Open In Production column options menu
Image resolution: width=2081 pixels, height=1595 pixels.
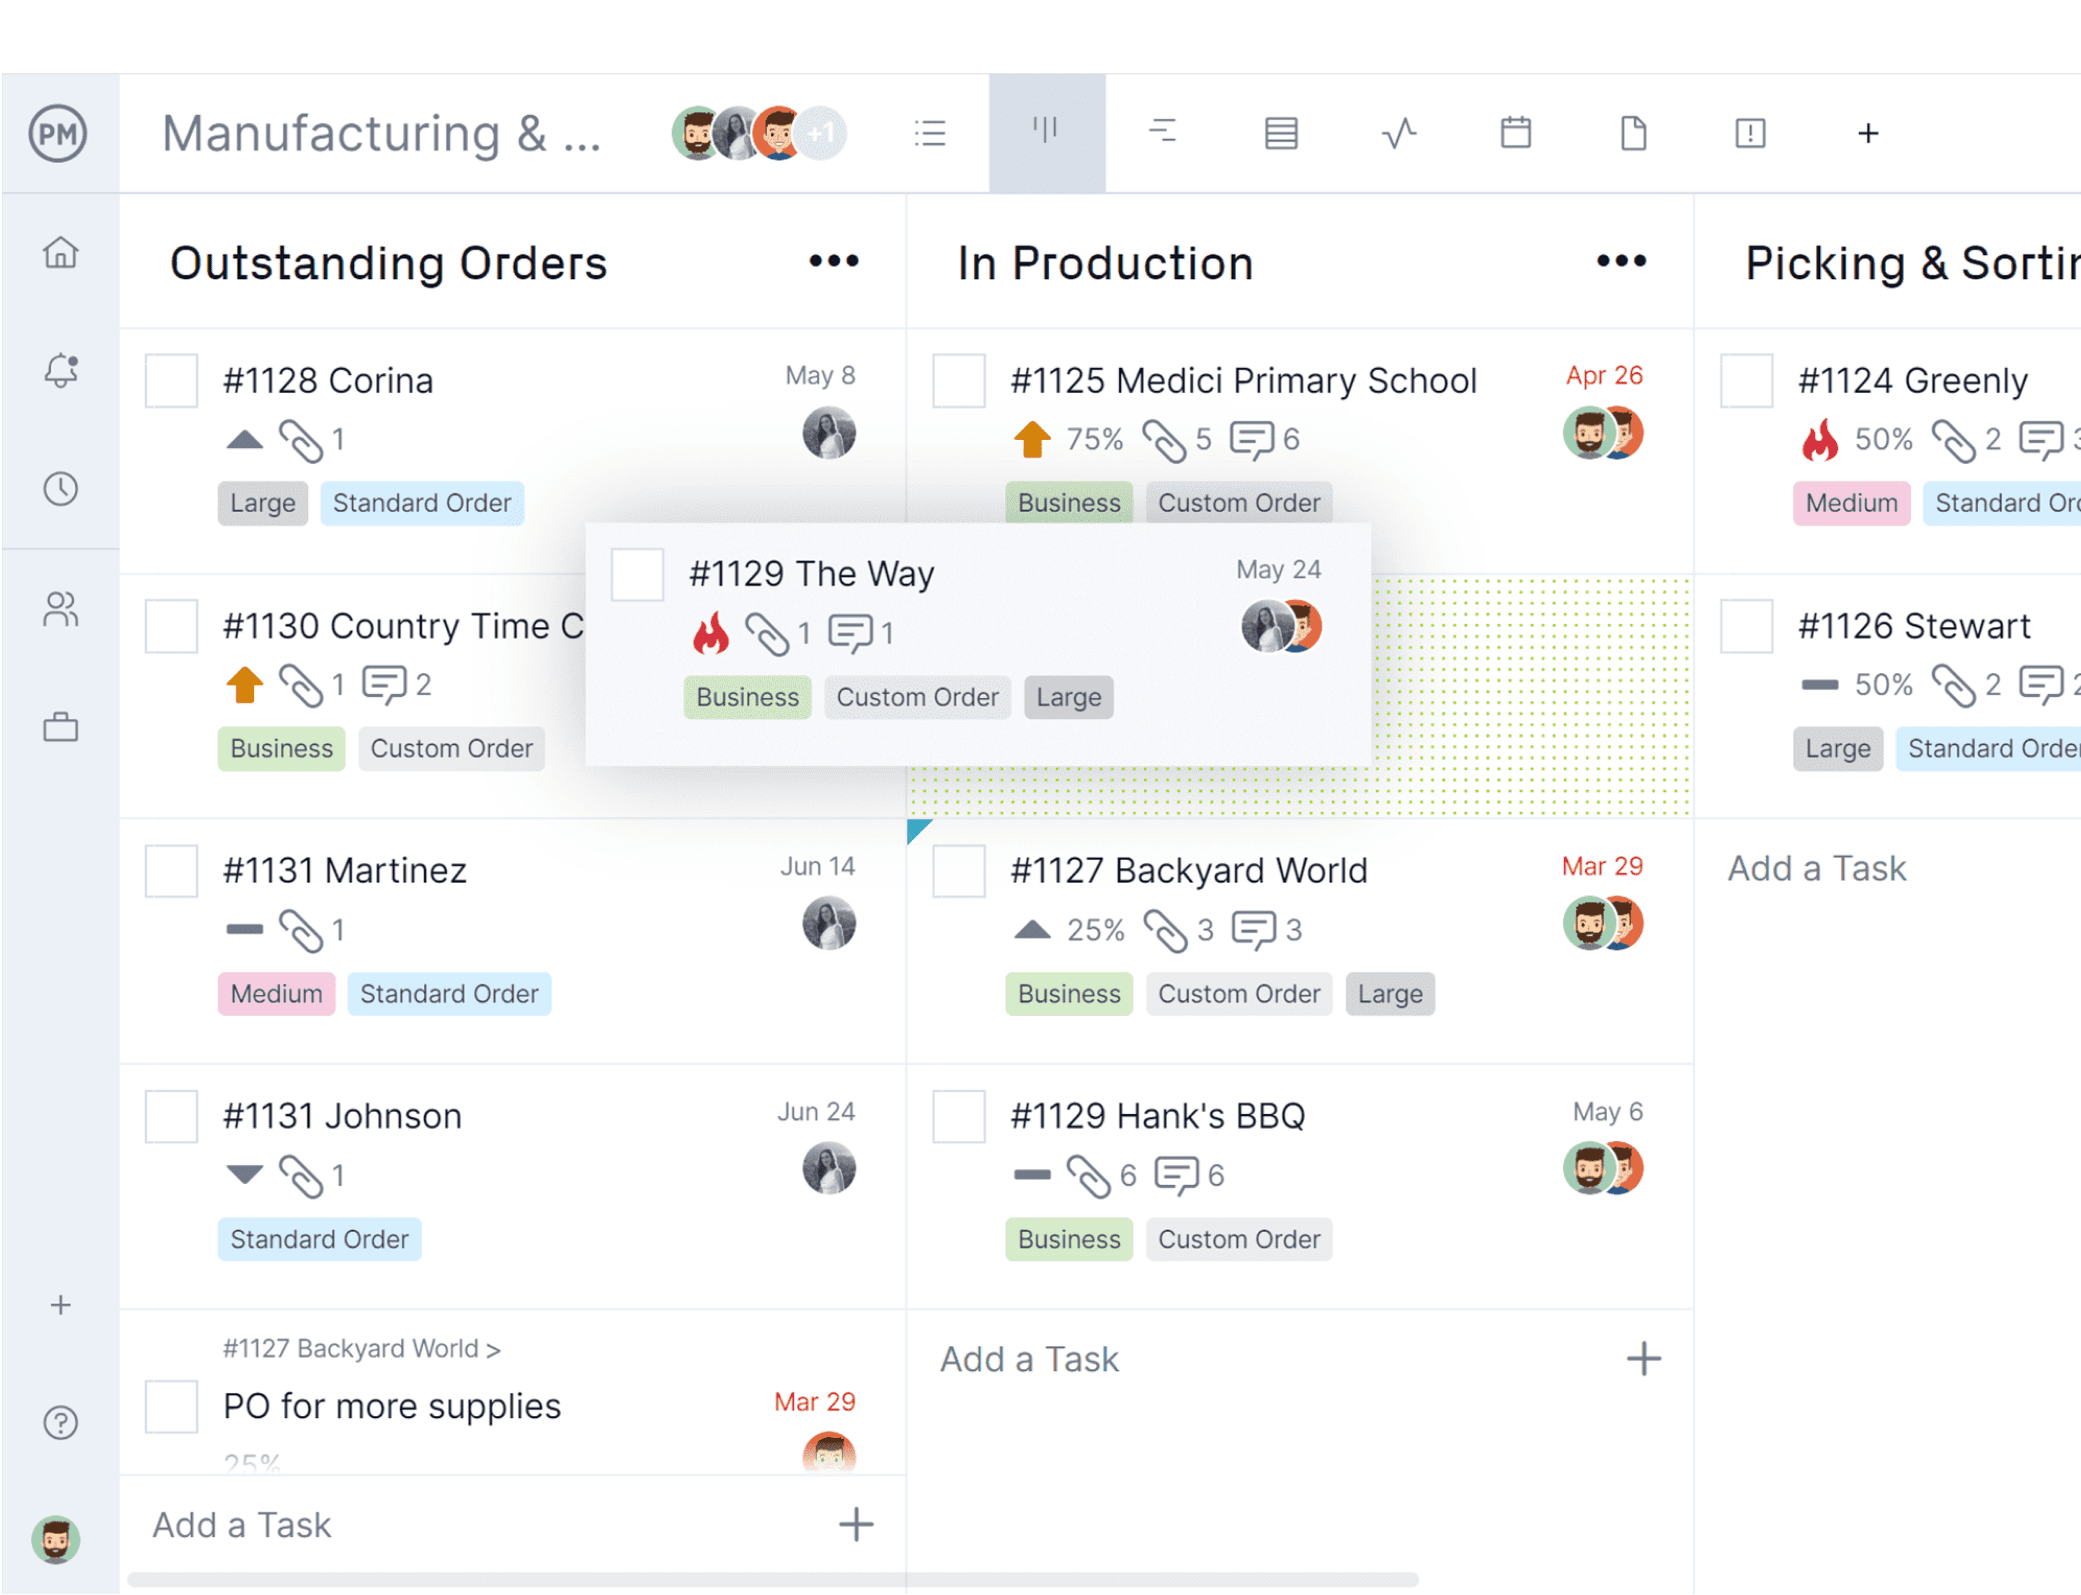tap(1620, 262)
